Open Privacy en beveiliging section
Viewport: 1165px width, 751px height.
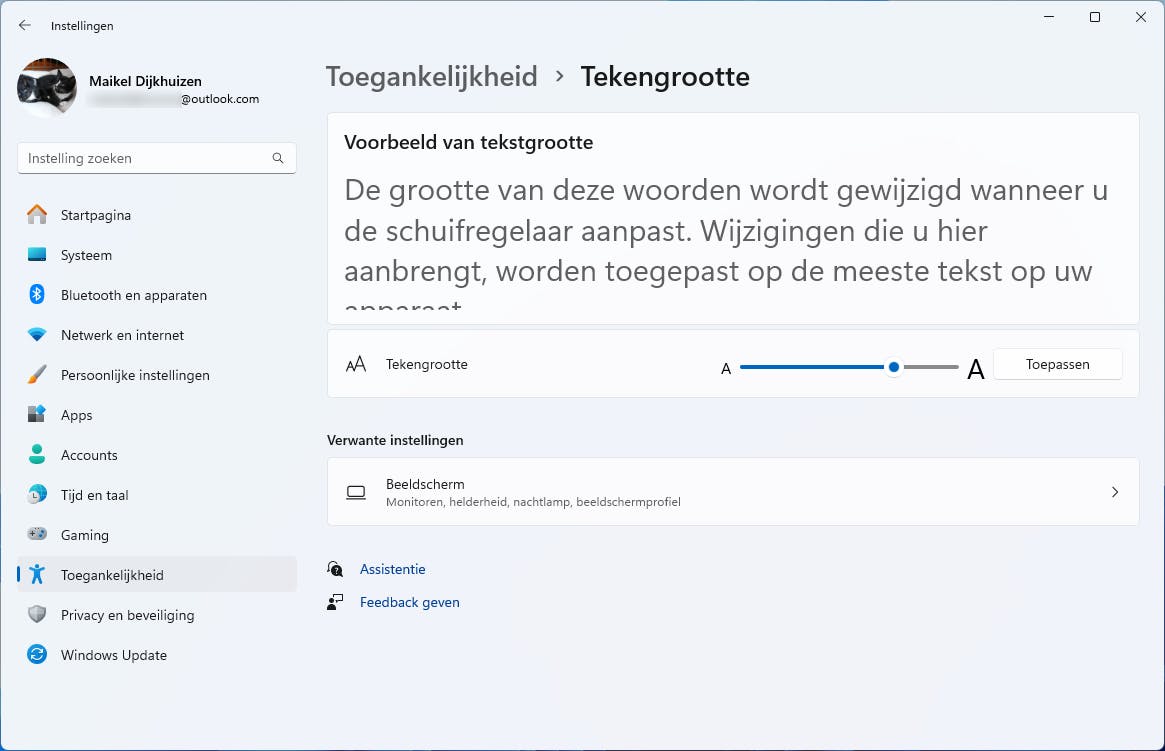pyautogui.click(x=127, y=615)
